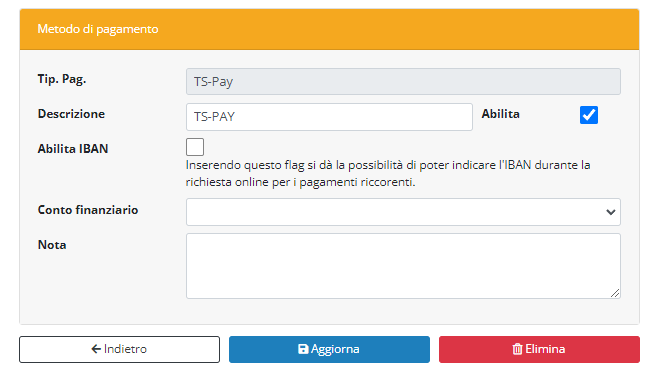Screen dimensions: 649x389
Task: Open the Conto finanziario dropdown
Action: [x=403, y=212]
